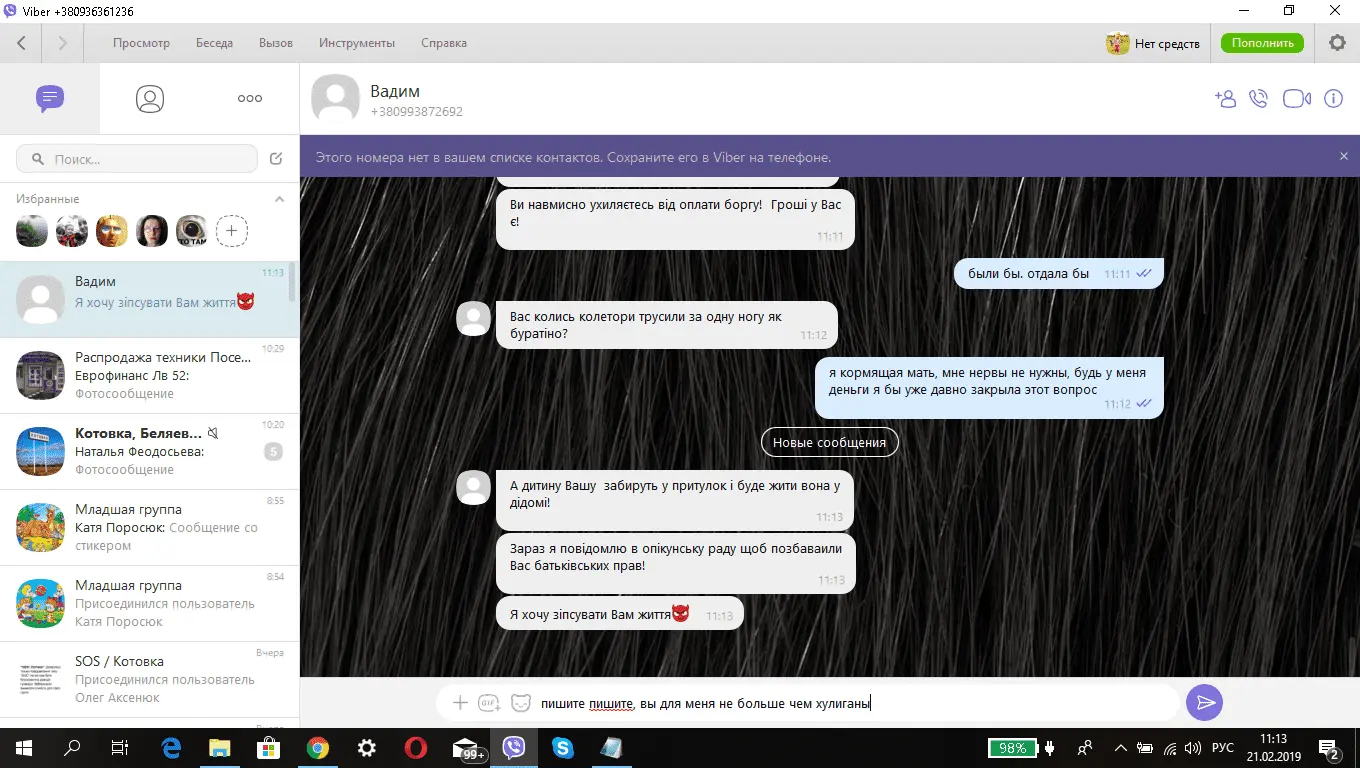This screenshot has width=1360, height=768.
Task: Open chat info panel
Action: pos(1333,99)
